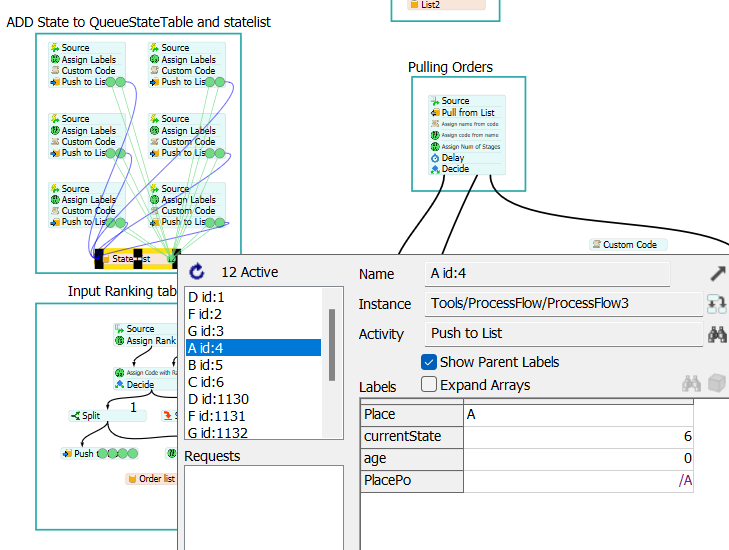The image size is (729, 550).
Task: Click the arrow icon beside Name field
Action: tap(718, 273)
